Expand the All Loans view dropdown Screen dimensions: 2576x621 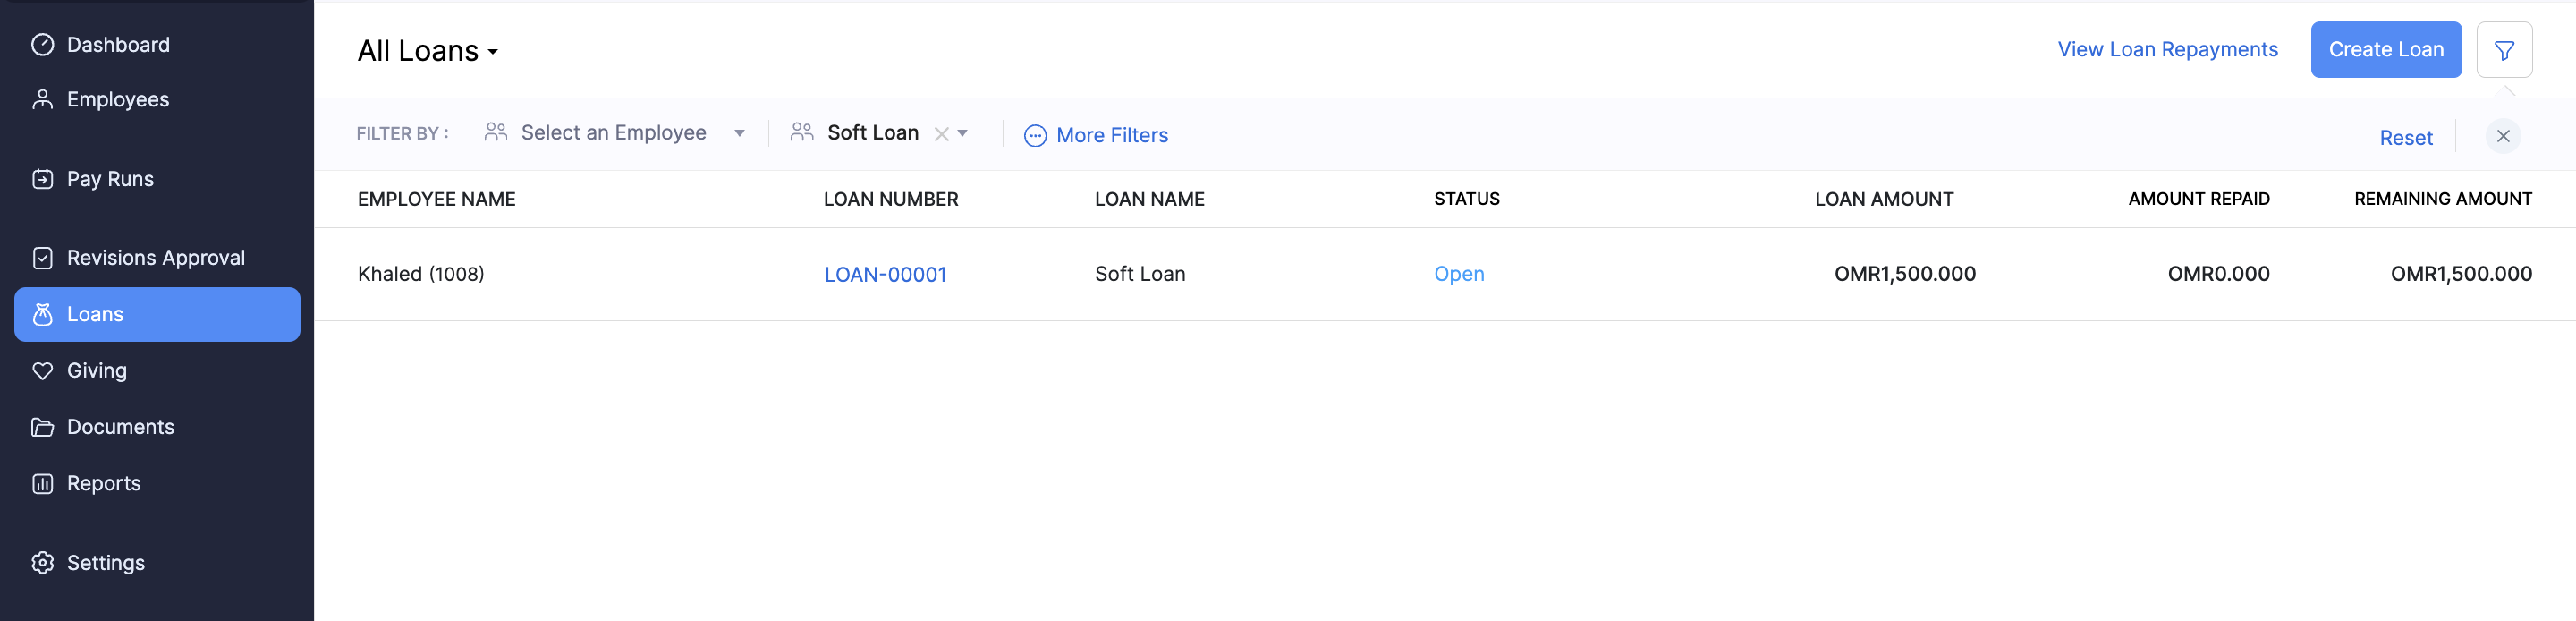(x=493, y=52)
